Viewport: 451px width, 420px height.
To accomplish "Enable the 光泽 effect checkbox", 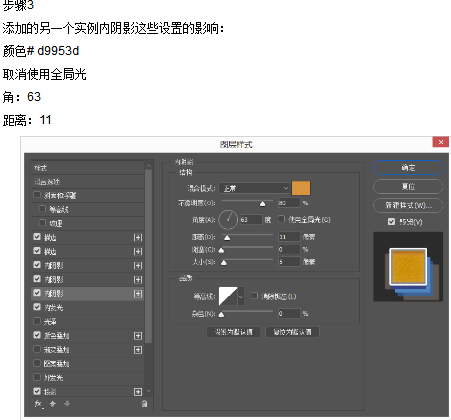I will (x=37, y=321).
